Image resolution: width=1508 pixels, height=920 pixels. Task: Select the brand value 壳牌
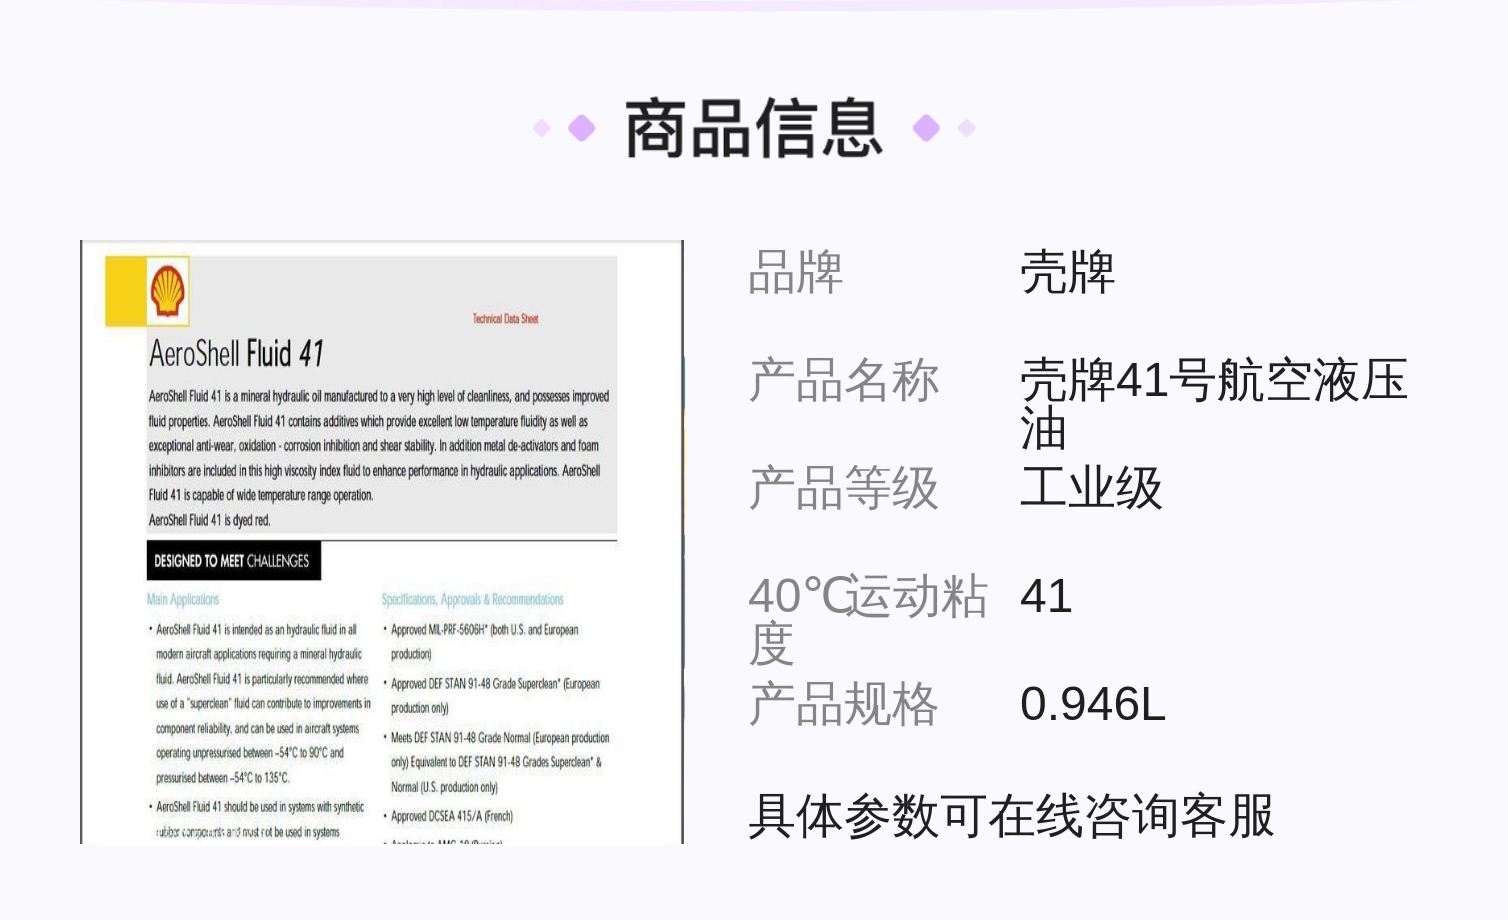1067,272
